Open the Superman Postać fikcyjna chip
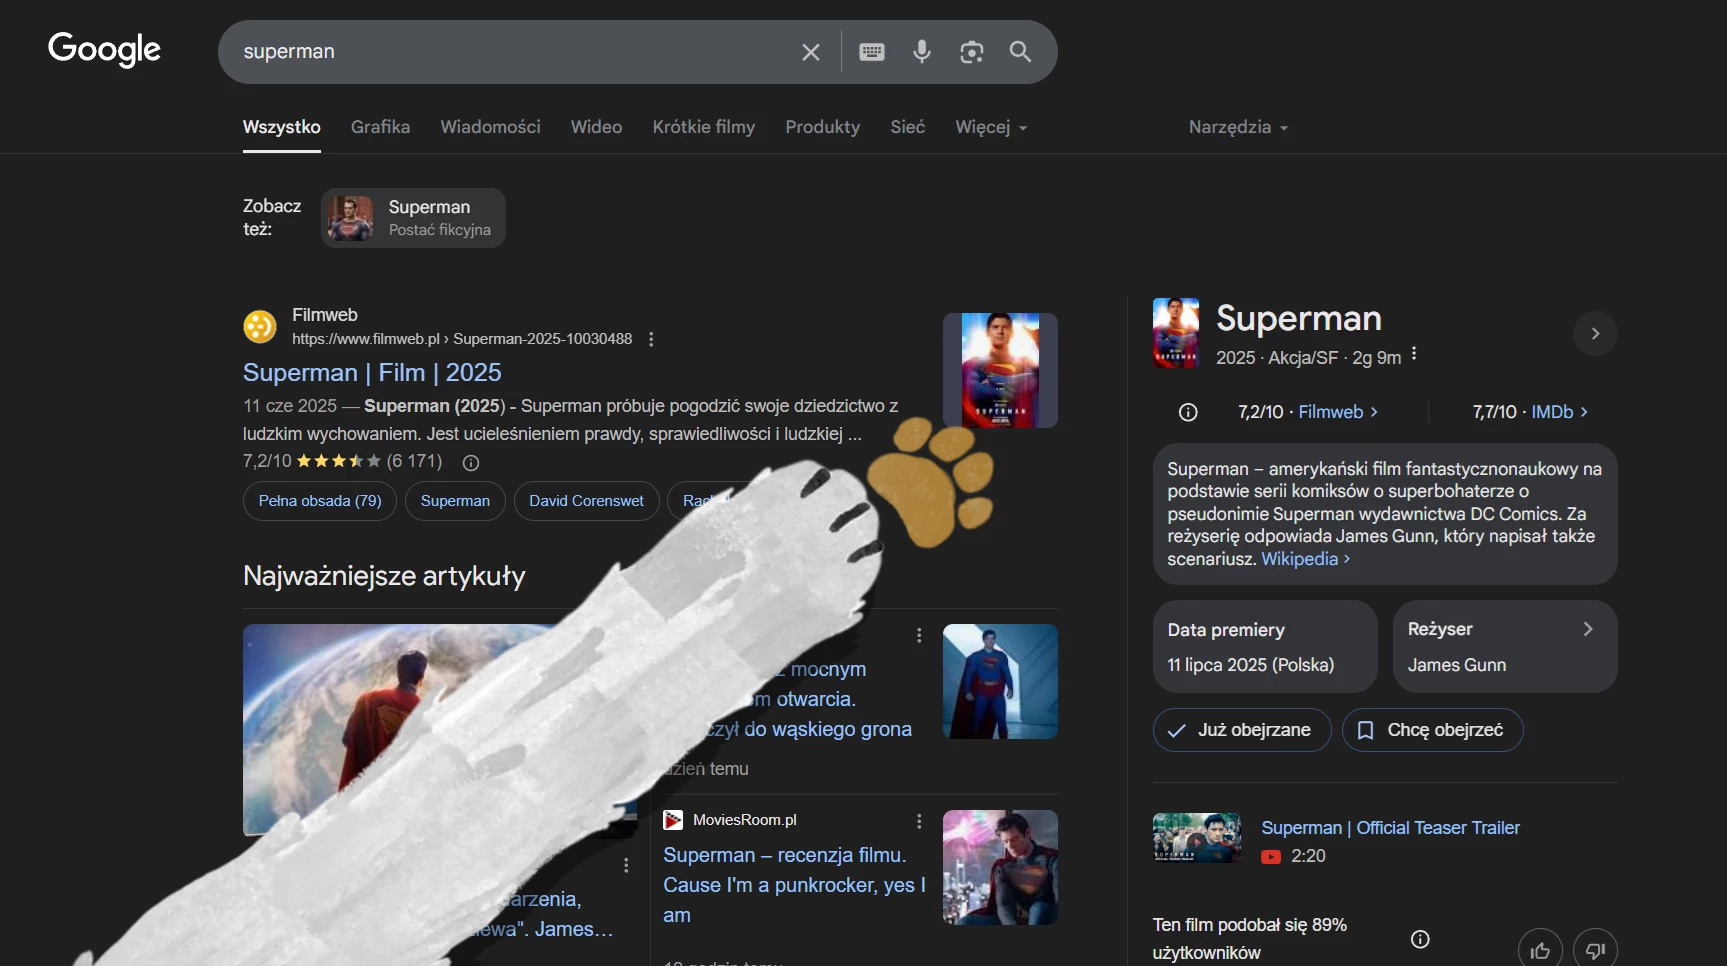The image size is (1727, 966). (413, 218)
